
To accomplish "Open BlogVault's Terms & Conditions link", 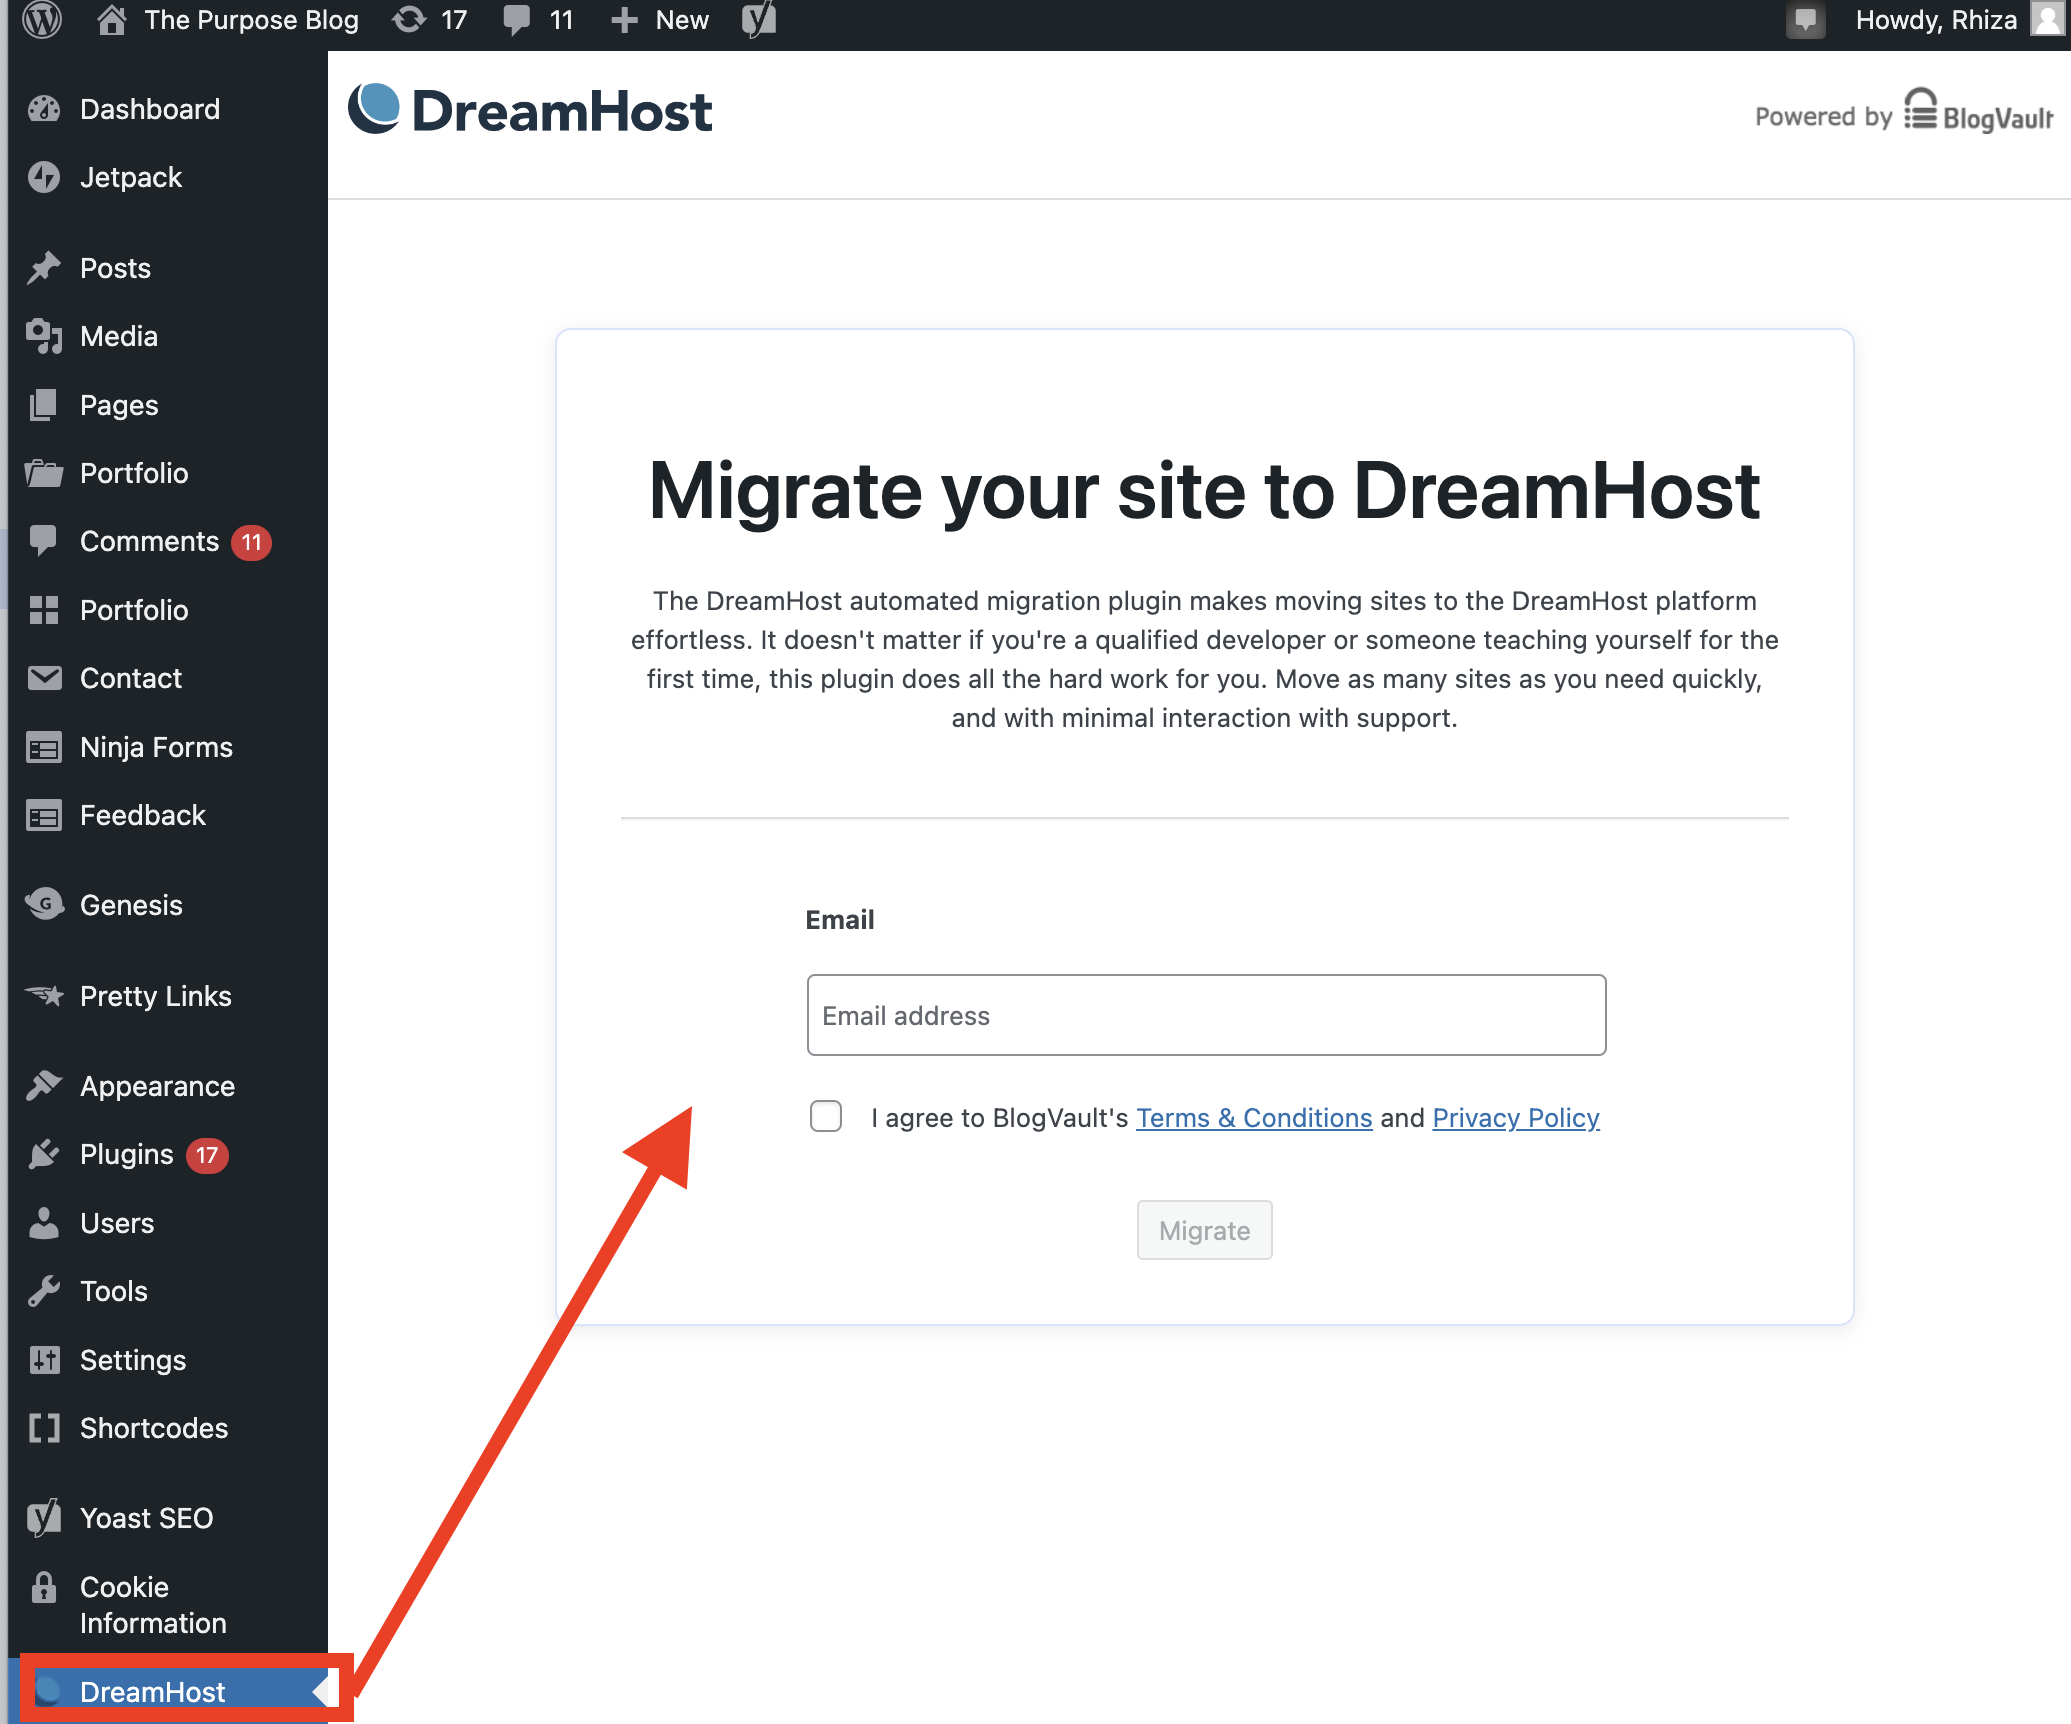I will coord(1254,1118).
